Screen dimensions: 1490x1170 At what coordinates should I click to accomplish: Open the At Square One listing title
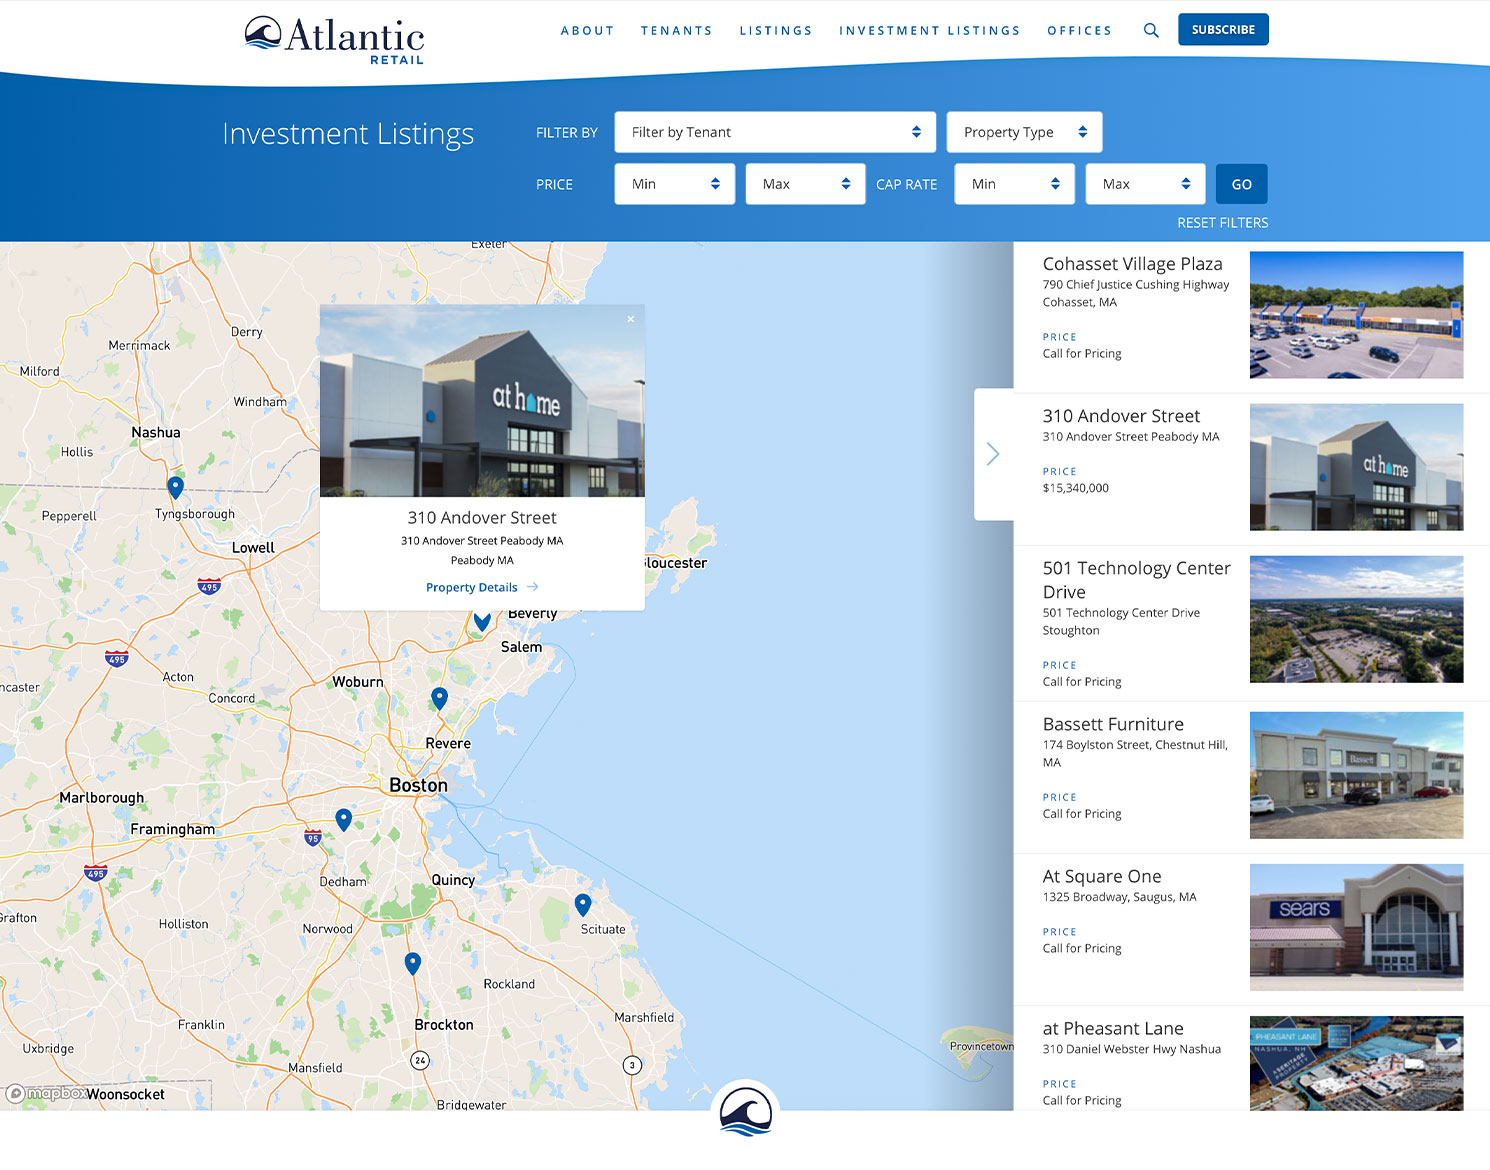pyautogui.click(x=1102, y=876)
